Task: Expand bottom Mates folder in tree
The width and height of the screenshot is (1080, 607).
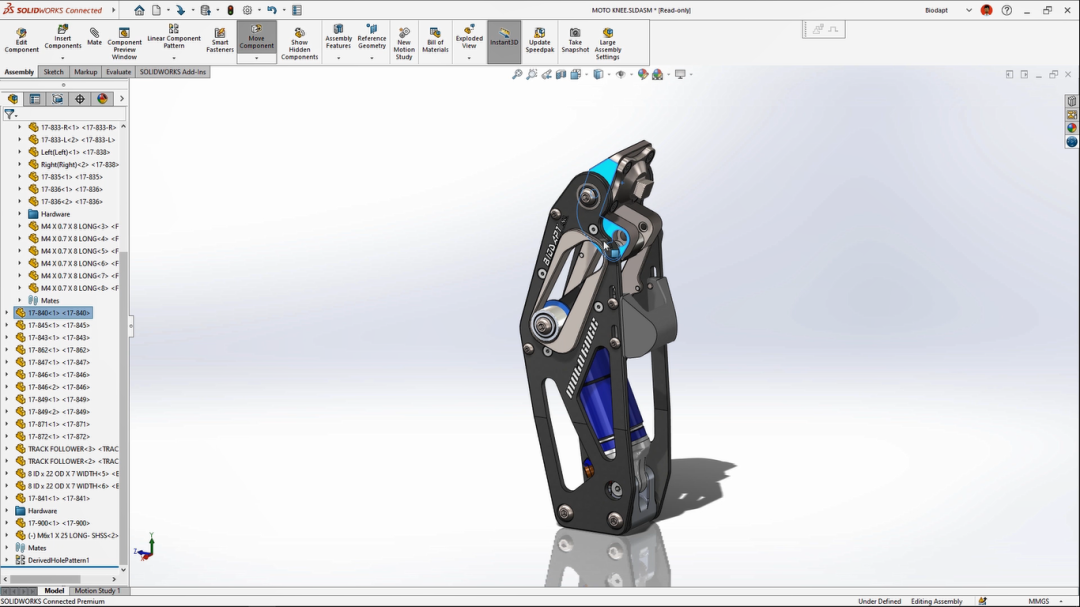Action: click(x=7, y=548)
